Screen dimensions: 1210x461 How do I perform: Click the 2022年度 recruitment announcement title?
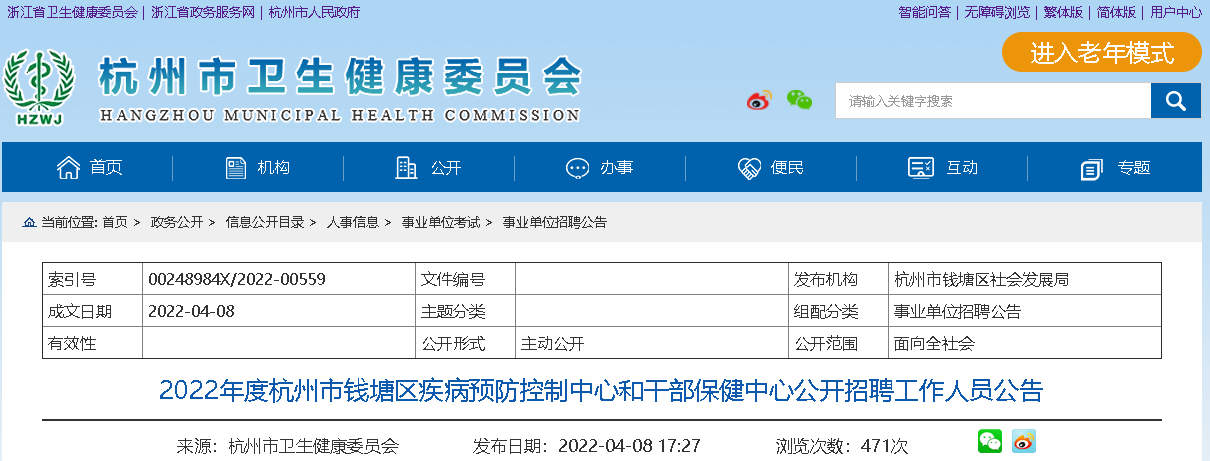coord(601,390)
